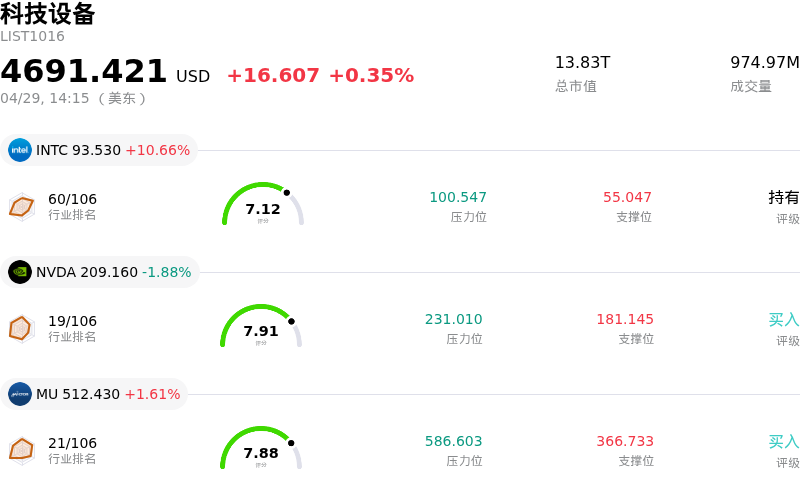
Task: Open the MU 512.430 stock chip
Action: coord(96,394)
